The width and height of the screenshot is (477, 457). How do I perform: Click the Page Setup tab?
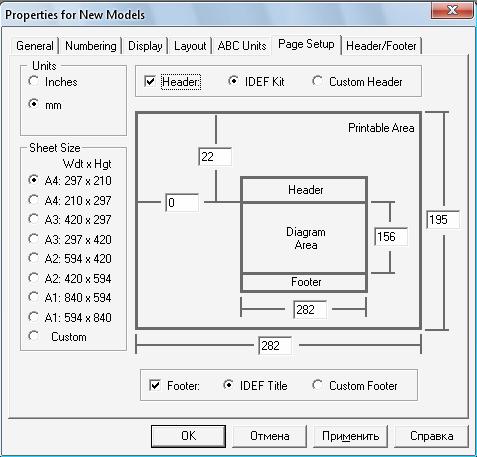tap(306, 44)
